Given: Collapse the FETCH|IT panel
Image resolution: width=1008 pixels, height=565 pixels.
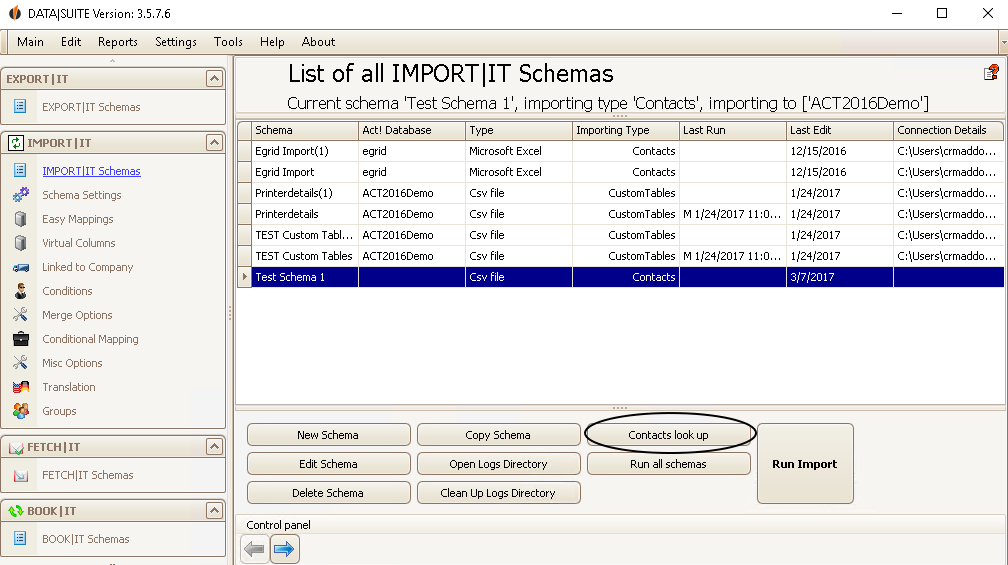Looking at the screenshot, I should tap(214, 446).
